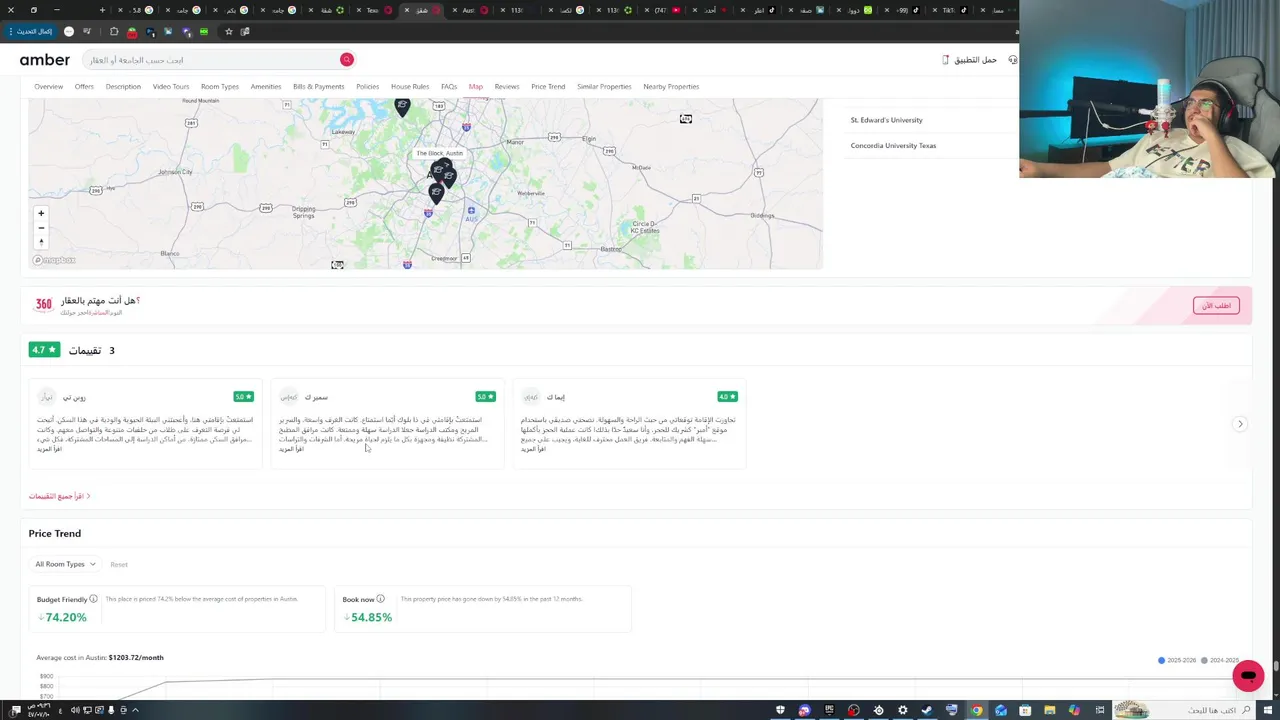The height and width of the screenshot is (720, 1280).
Task: Switch to the Amenities tab
Action: [x=266, y=87]
